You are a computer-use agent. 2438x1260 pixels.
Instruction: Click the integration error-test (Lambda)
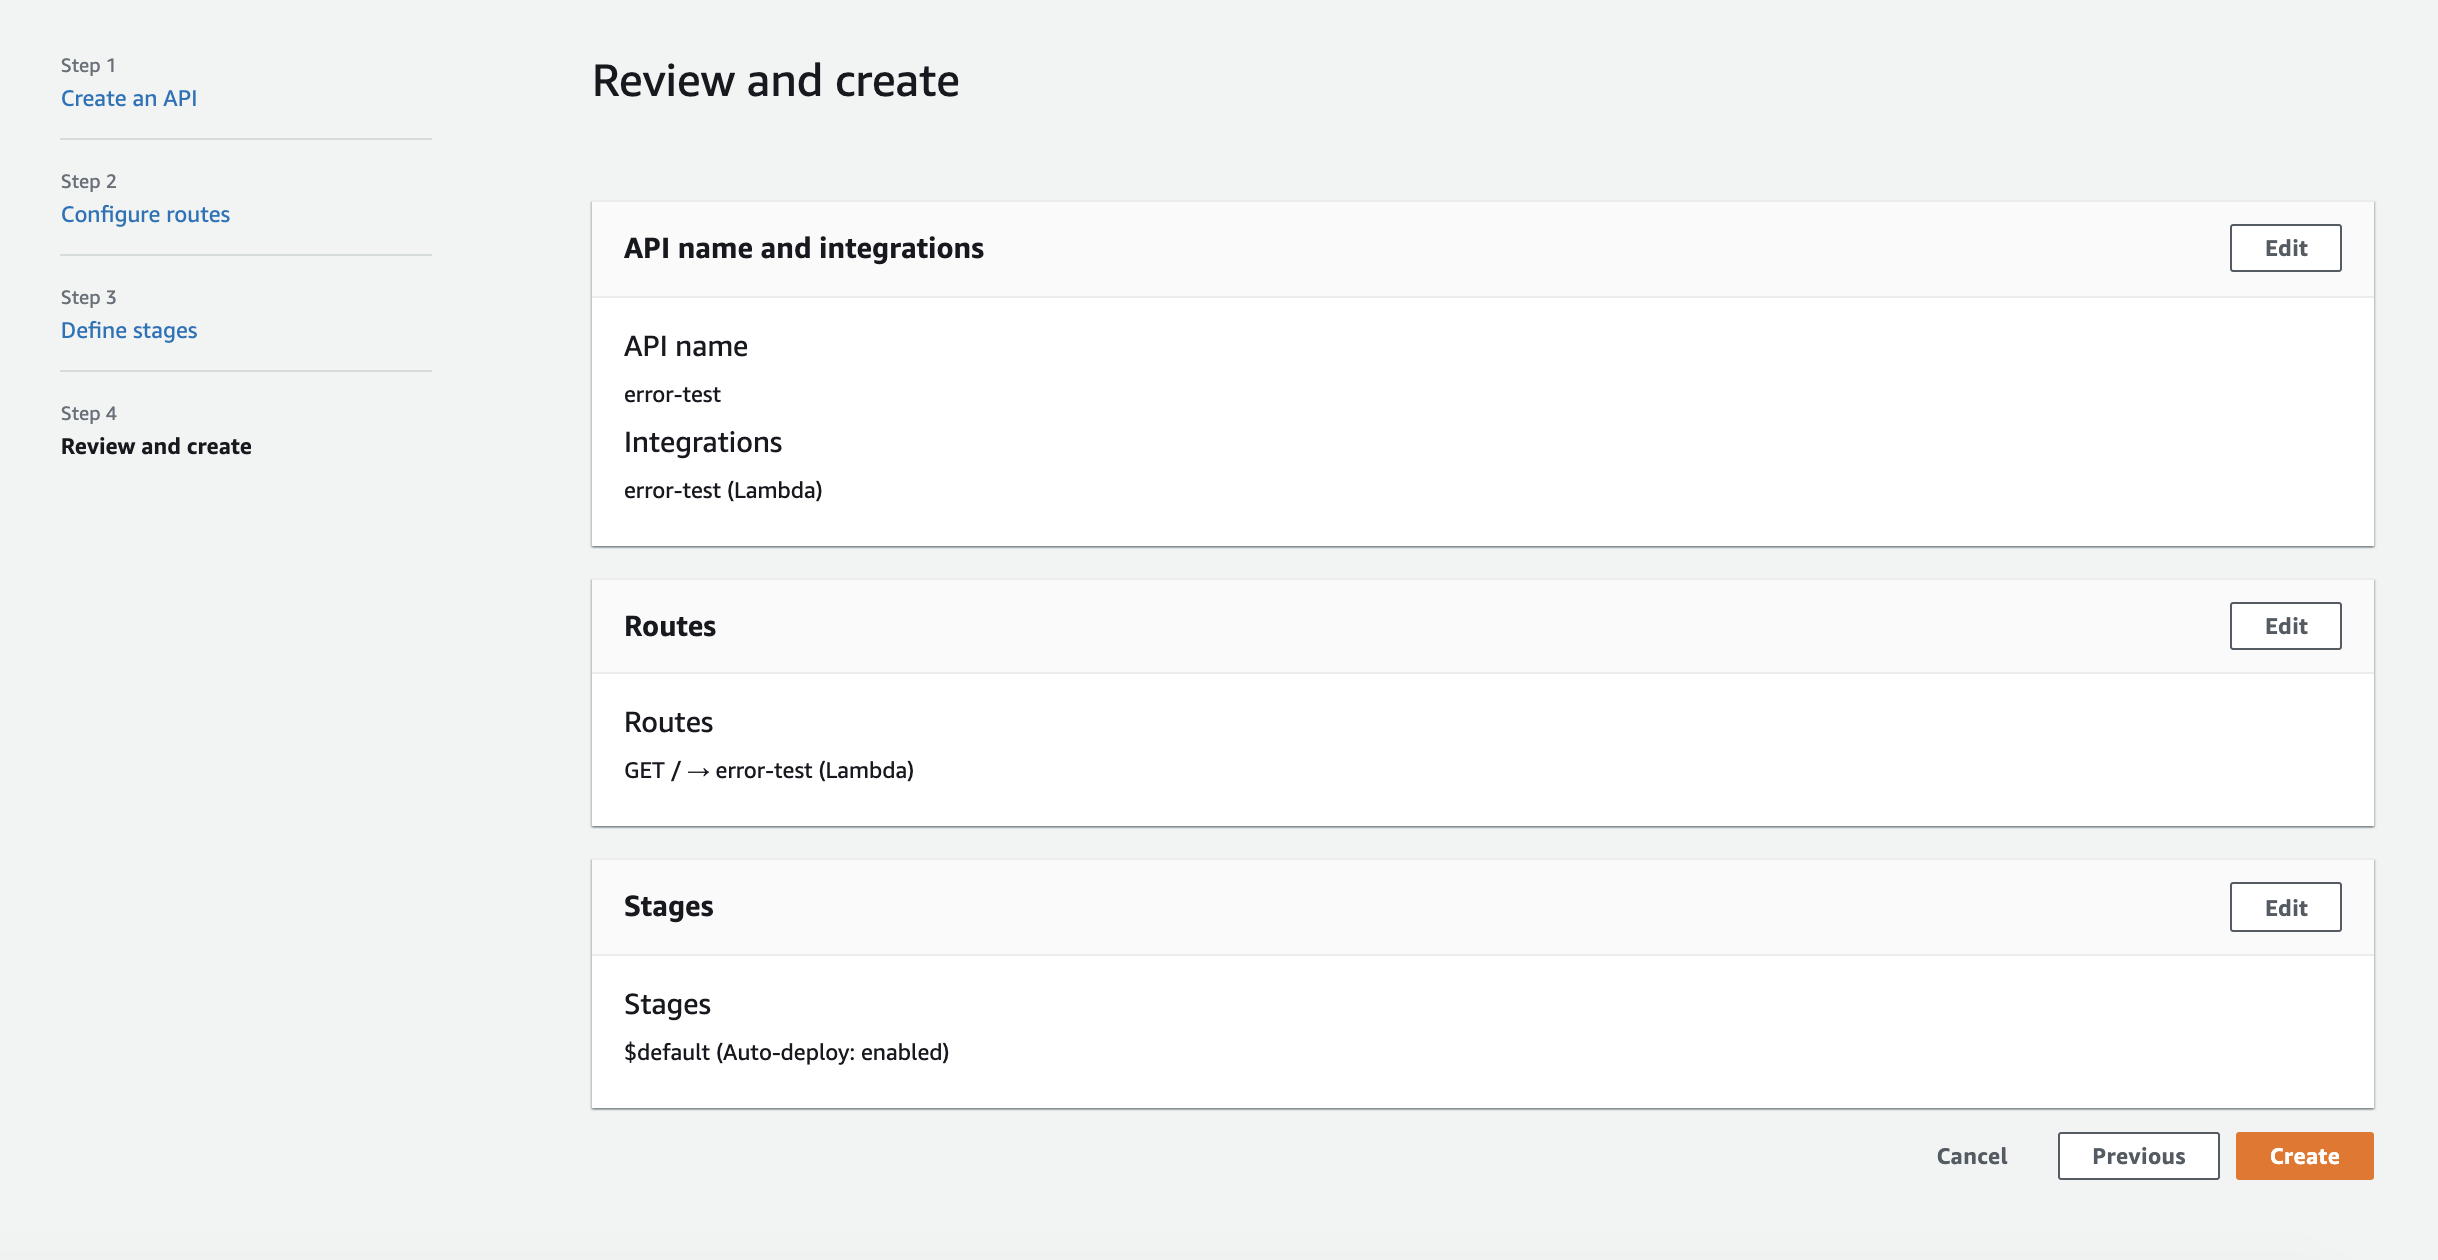click(723, 490)
